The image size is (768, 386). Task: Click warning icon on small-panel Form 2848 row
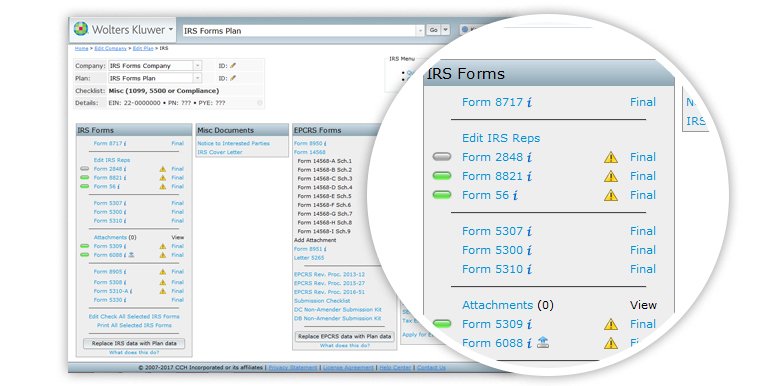coord(163,169)
